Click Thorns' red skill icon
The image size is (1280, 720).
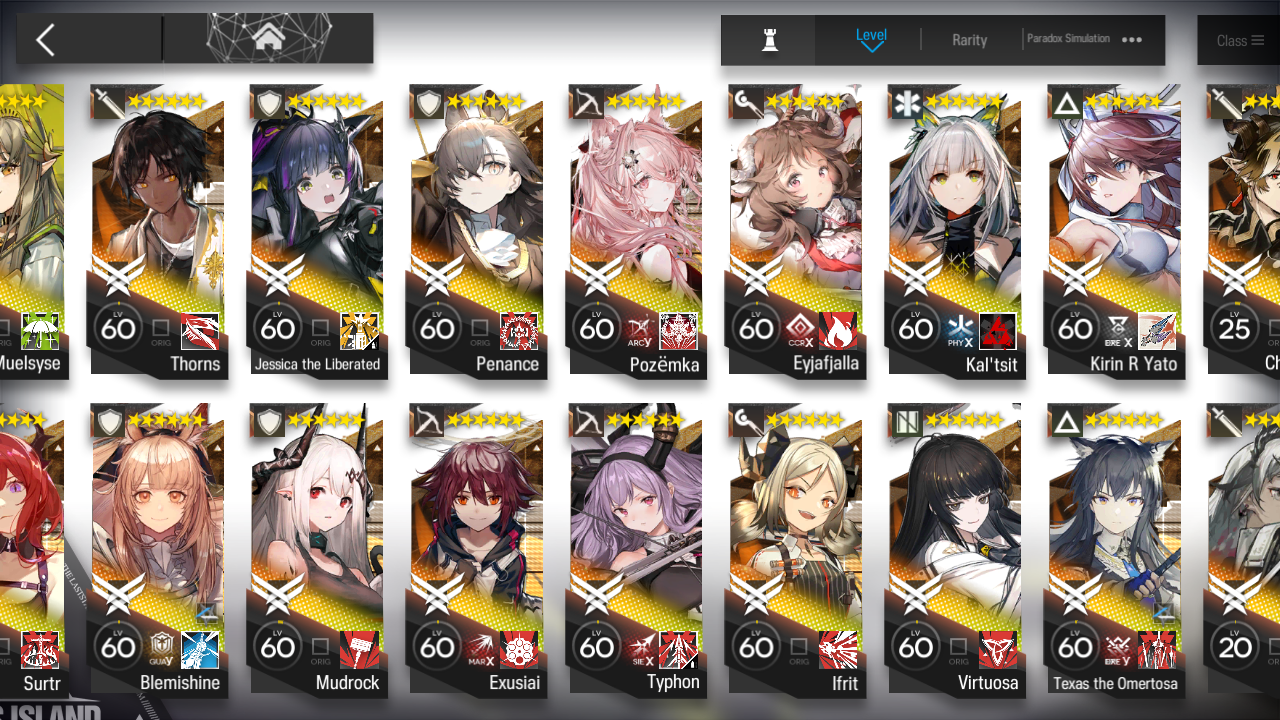[199, 330]
